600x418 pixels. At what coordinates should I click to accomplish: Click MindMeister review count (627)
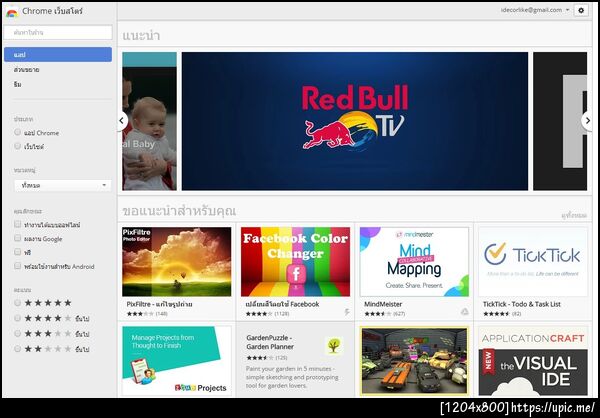(399, 314)
